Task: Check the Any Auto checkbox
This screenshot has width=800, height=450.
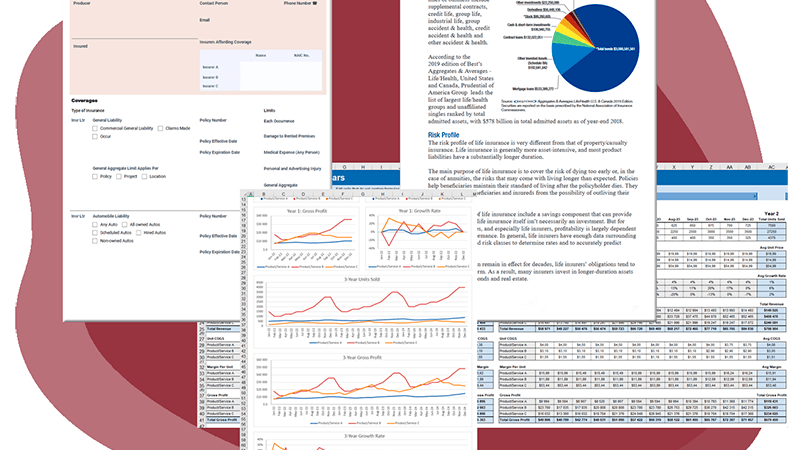Action: pos(95,224)
